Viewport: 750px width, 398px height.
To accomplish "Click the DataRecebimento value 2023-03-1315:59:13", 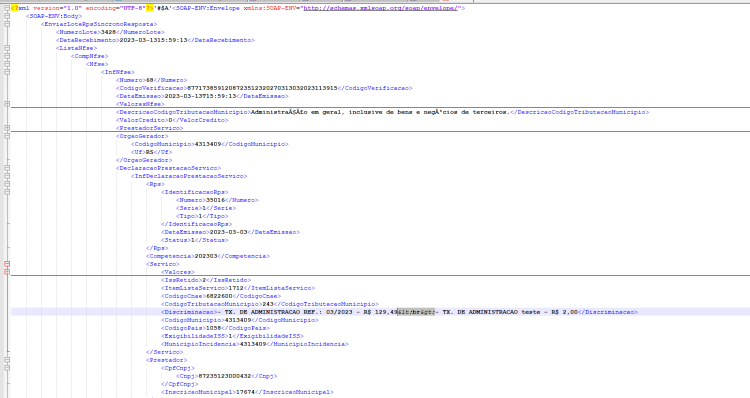I will 153,40.
